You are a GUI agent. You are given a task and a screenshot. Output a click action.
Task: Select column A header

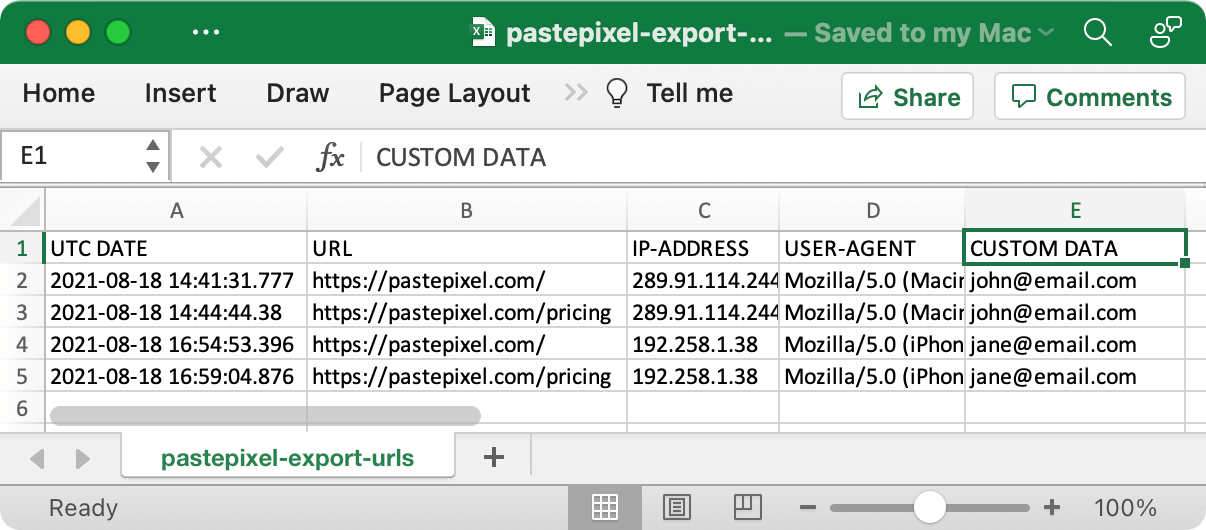pyautogui.click(x=176, y=211)
